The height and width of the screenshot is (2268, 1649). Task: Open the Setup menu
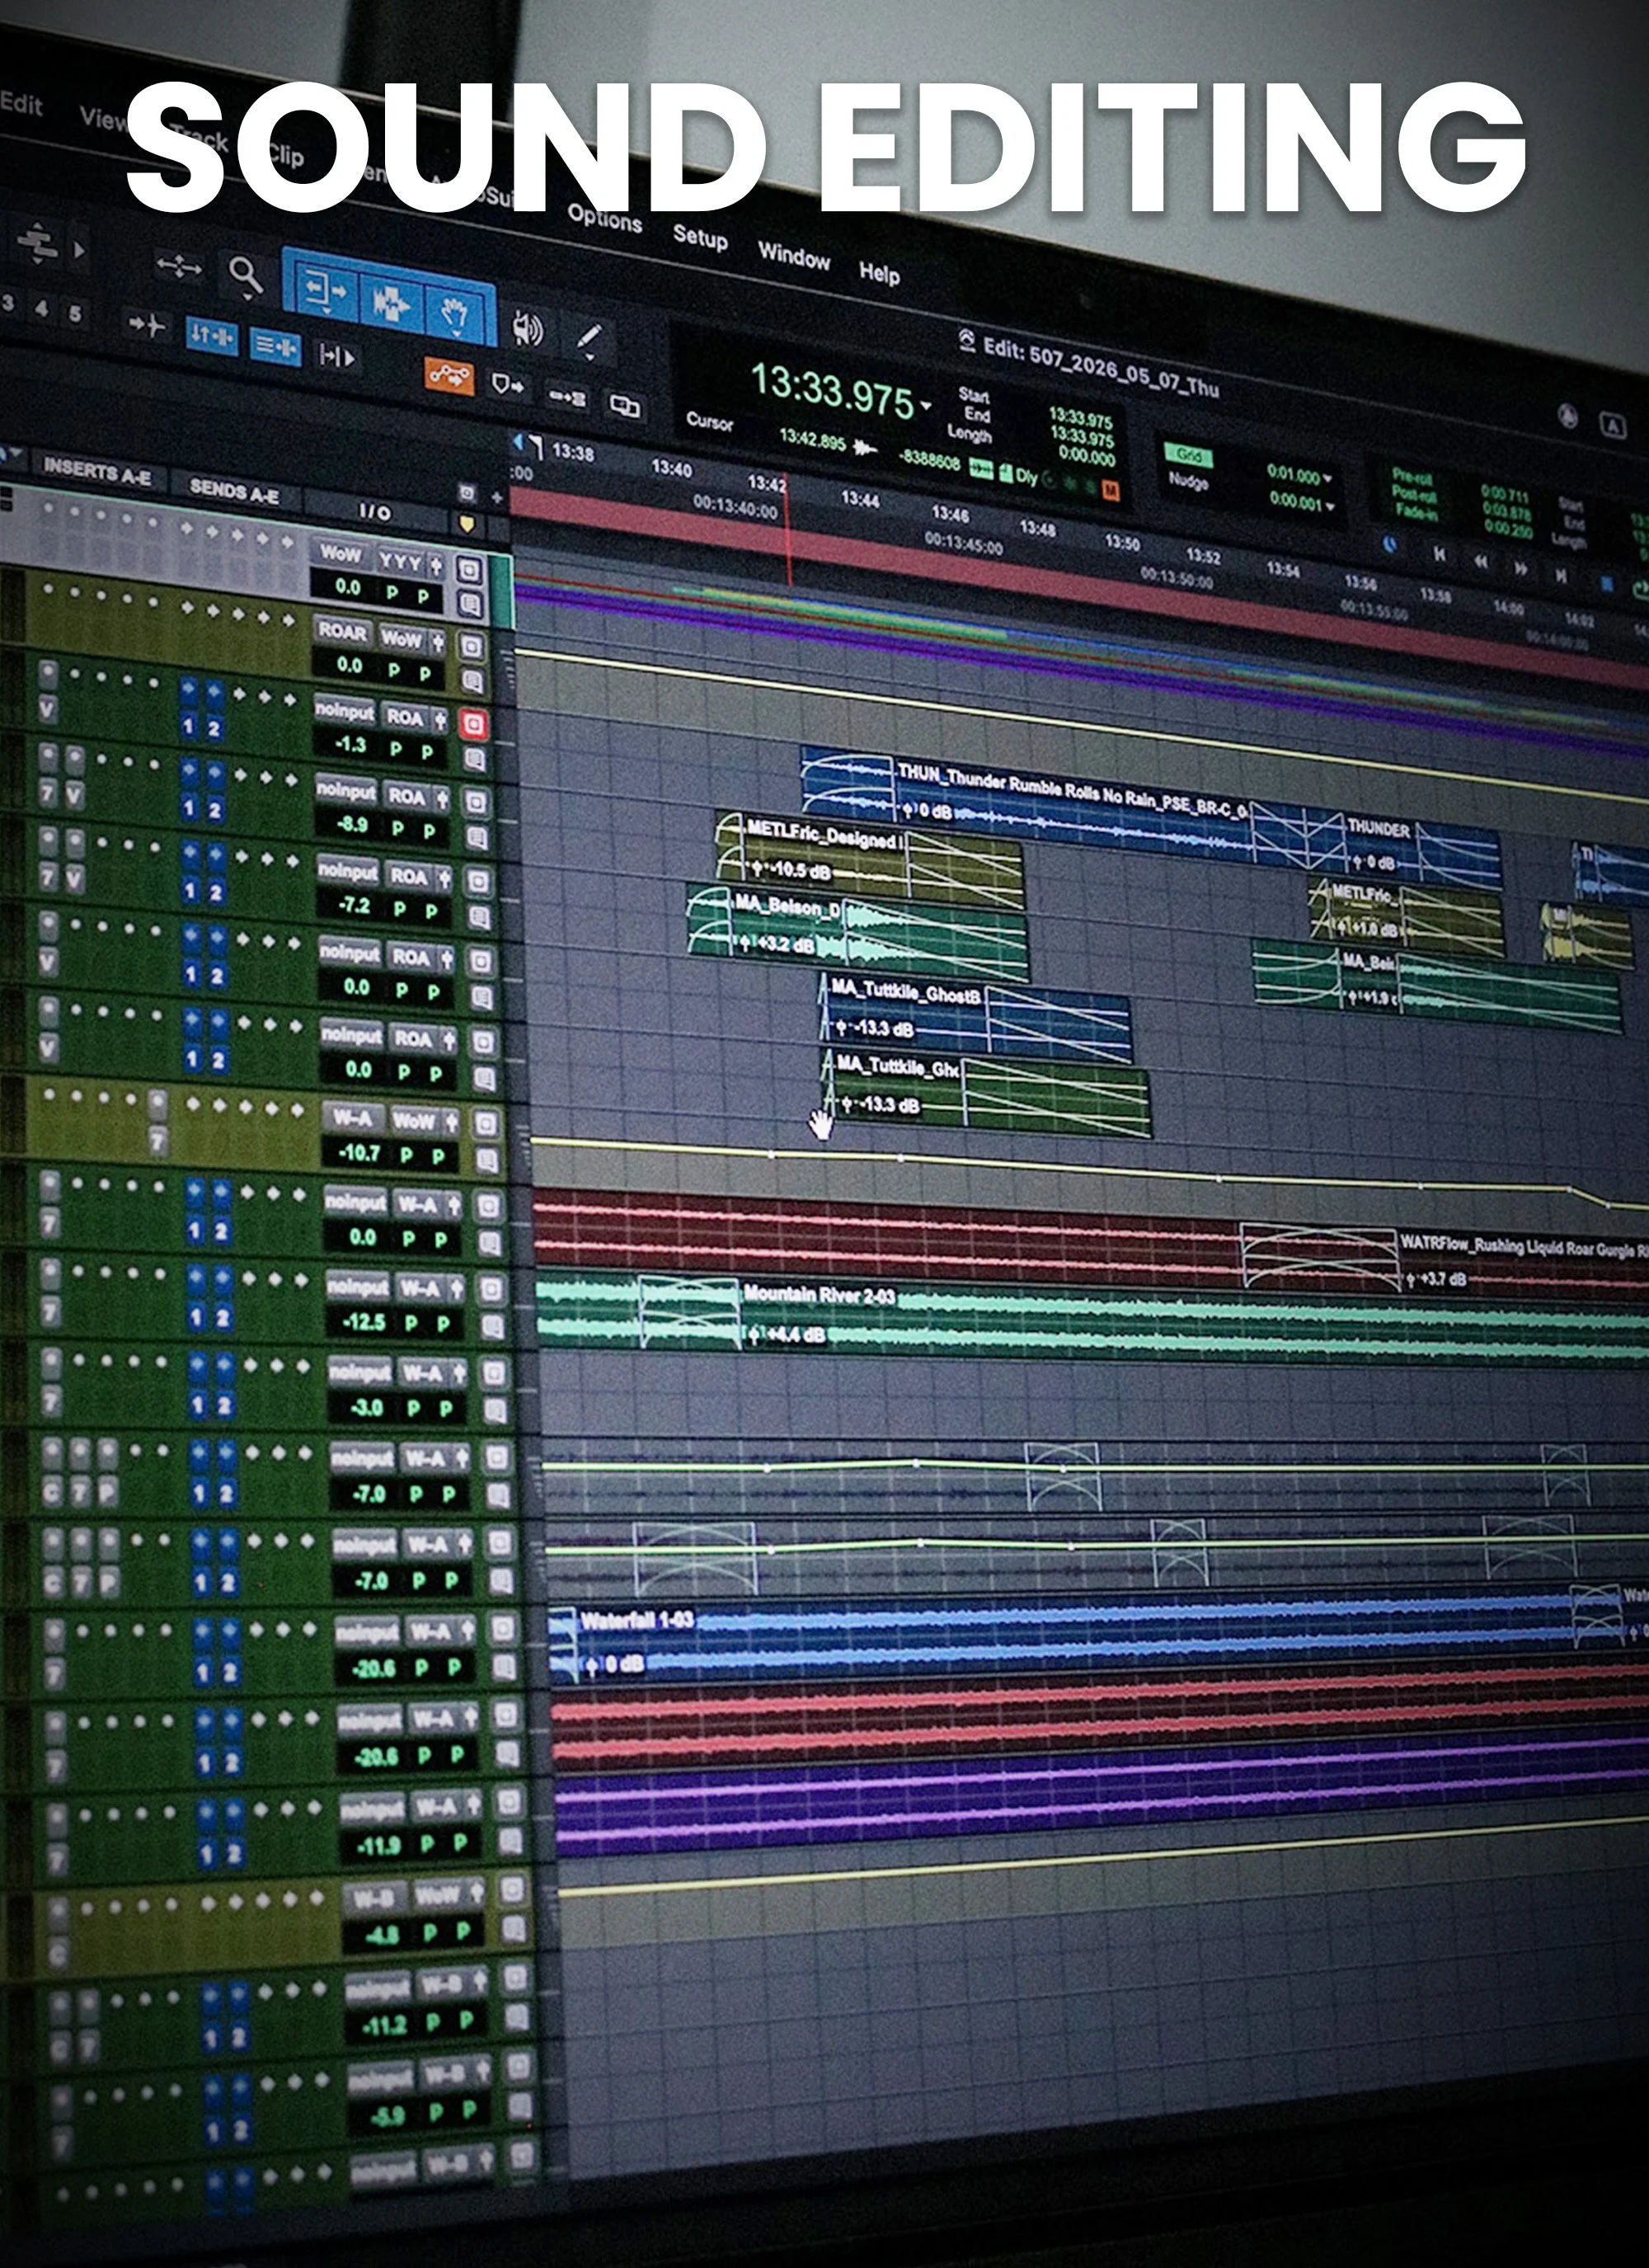click(700, 237)
